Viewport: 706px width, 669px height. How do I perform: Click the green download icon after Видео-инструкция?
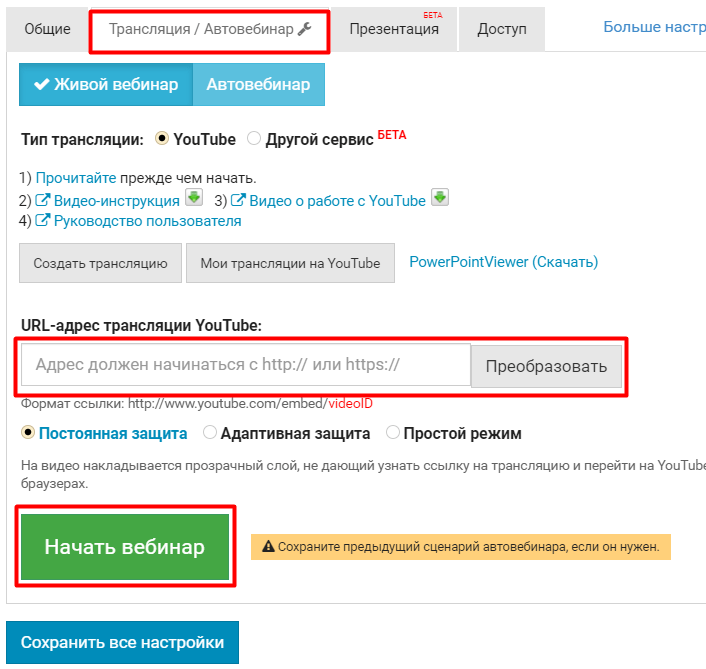tap(195, 197)
